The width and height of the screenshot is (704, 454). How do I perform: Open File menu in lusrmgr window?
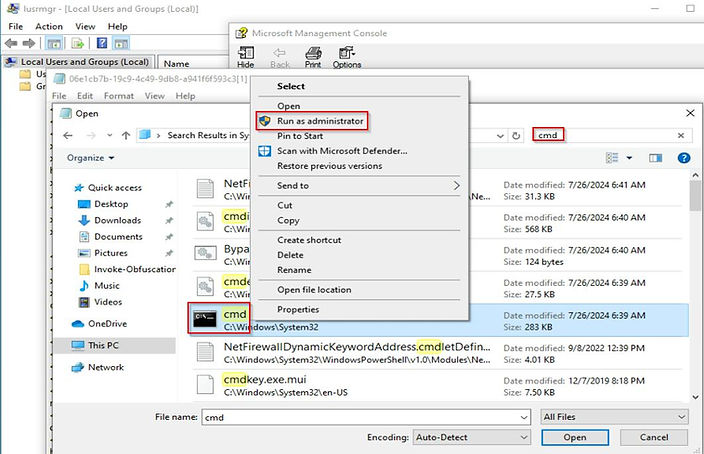(15, 26)
